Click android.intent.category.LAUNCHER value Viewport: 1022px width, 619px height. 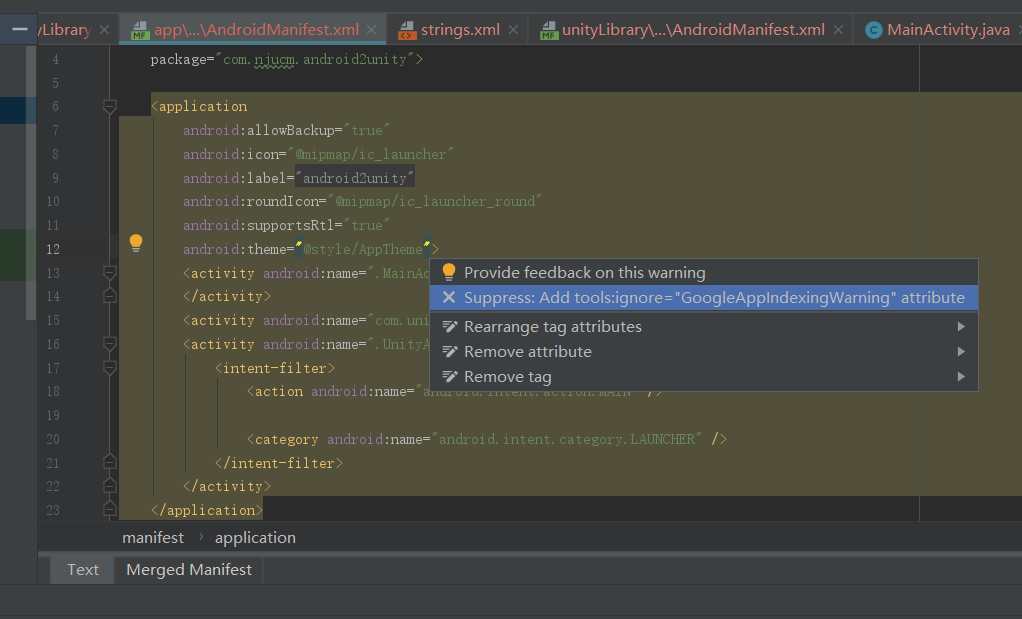tap(567, 439)
